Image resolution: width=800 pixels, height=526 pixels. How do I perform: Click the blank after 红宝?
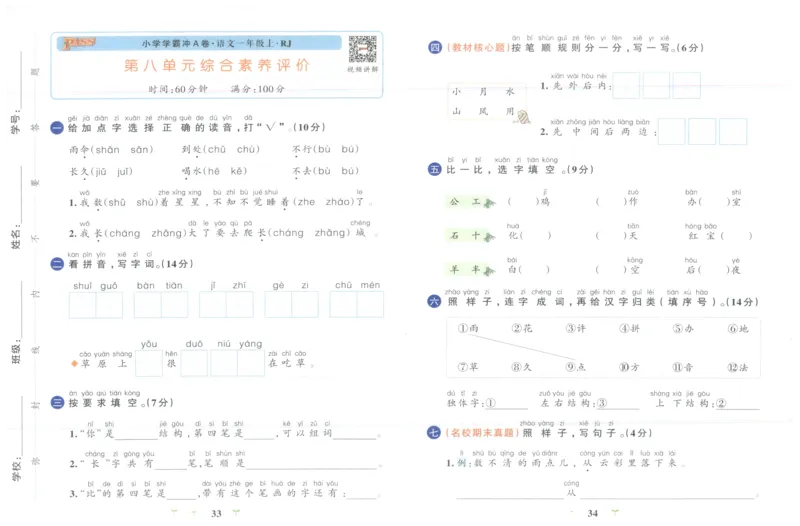pyautogui.click(x=737, y=236)
